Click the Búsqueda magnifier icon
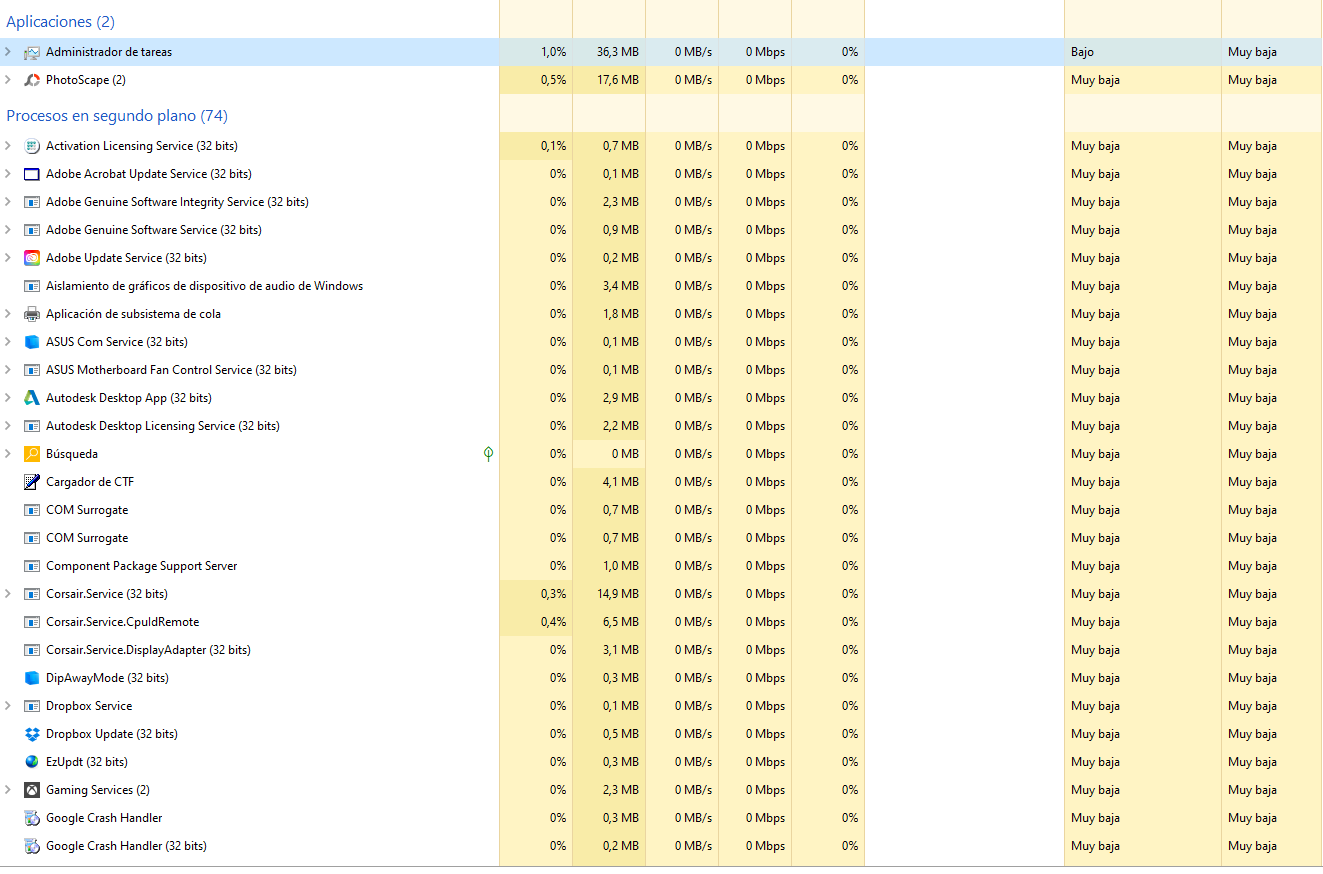1323x874 pixels. pos(32,454)
